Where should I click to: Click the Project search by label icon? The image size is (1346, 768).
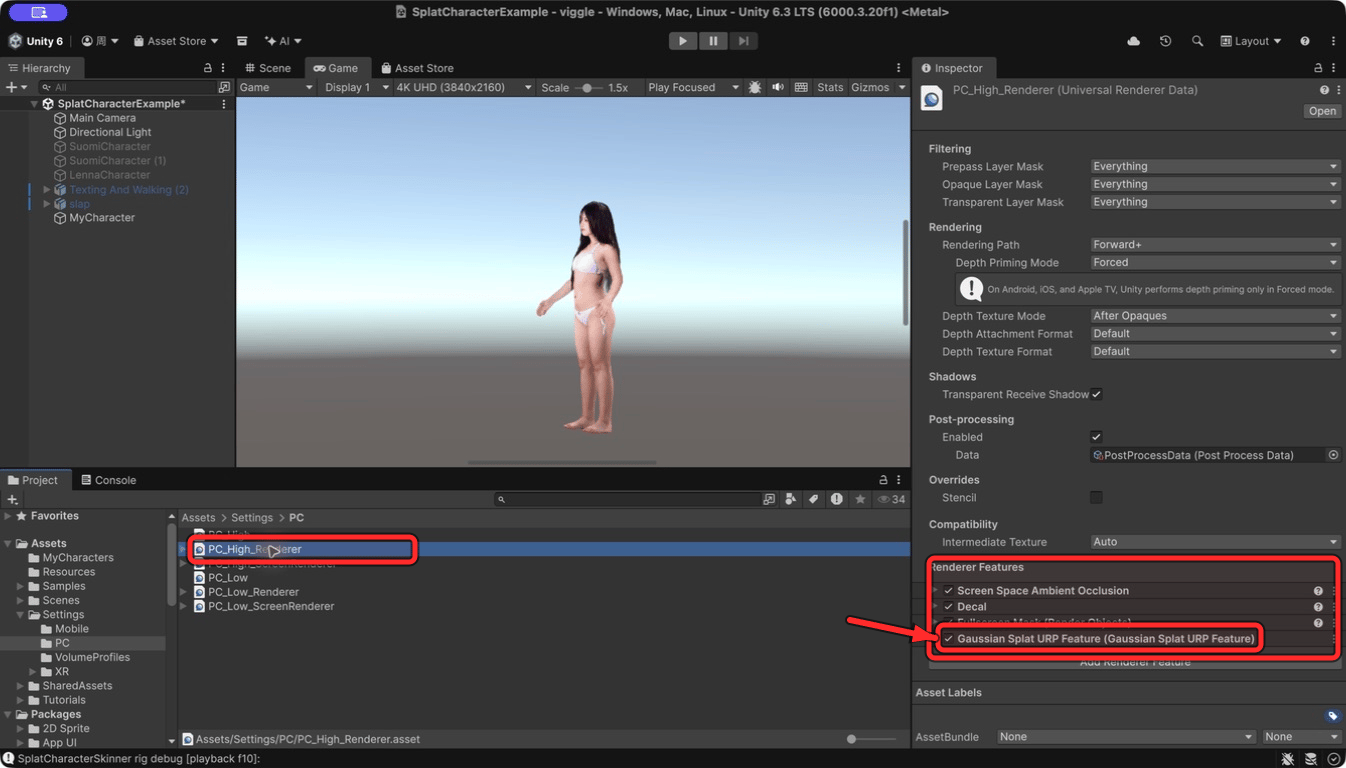point(814,499)
